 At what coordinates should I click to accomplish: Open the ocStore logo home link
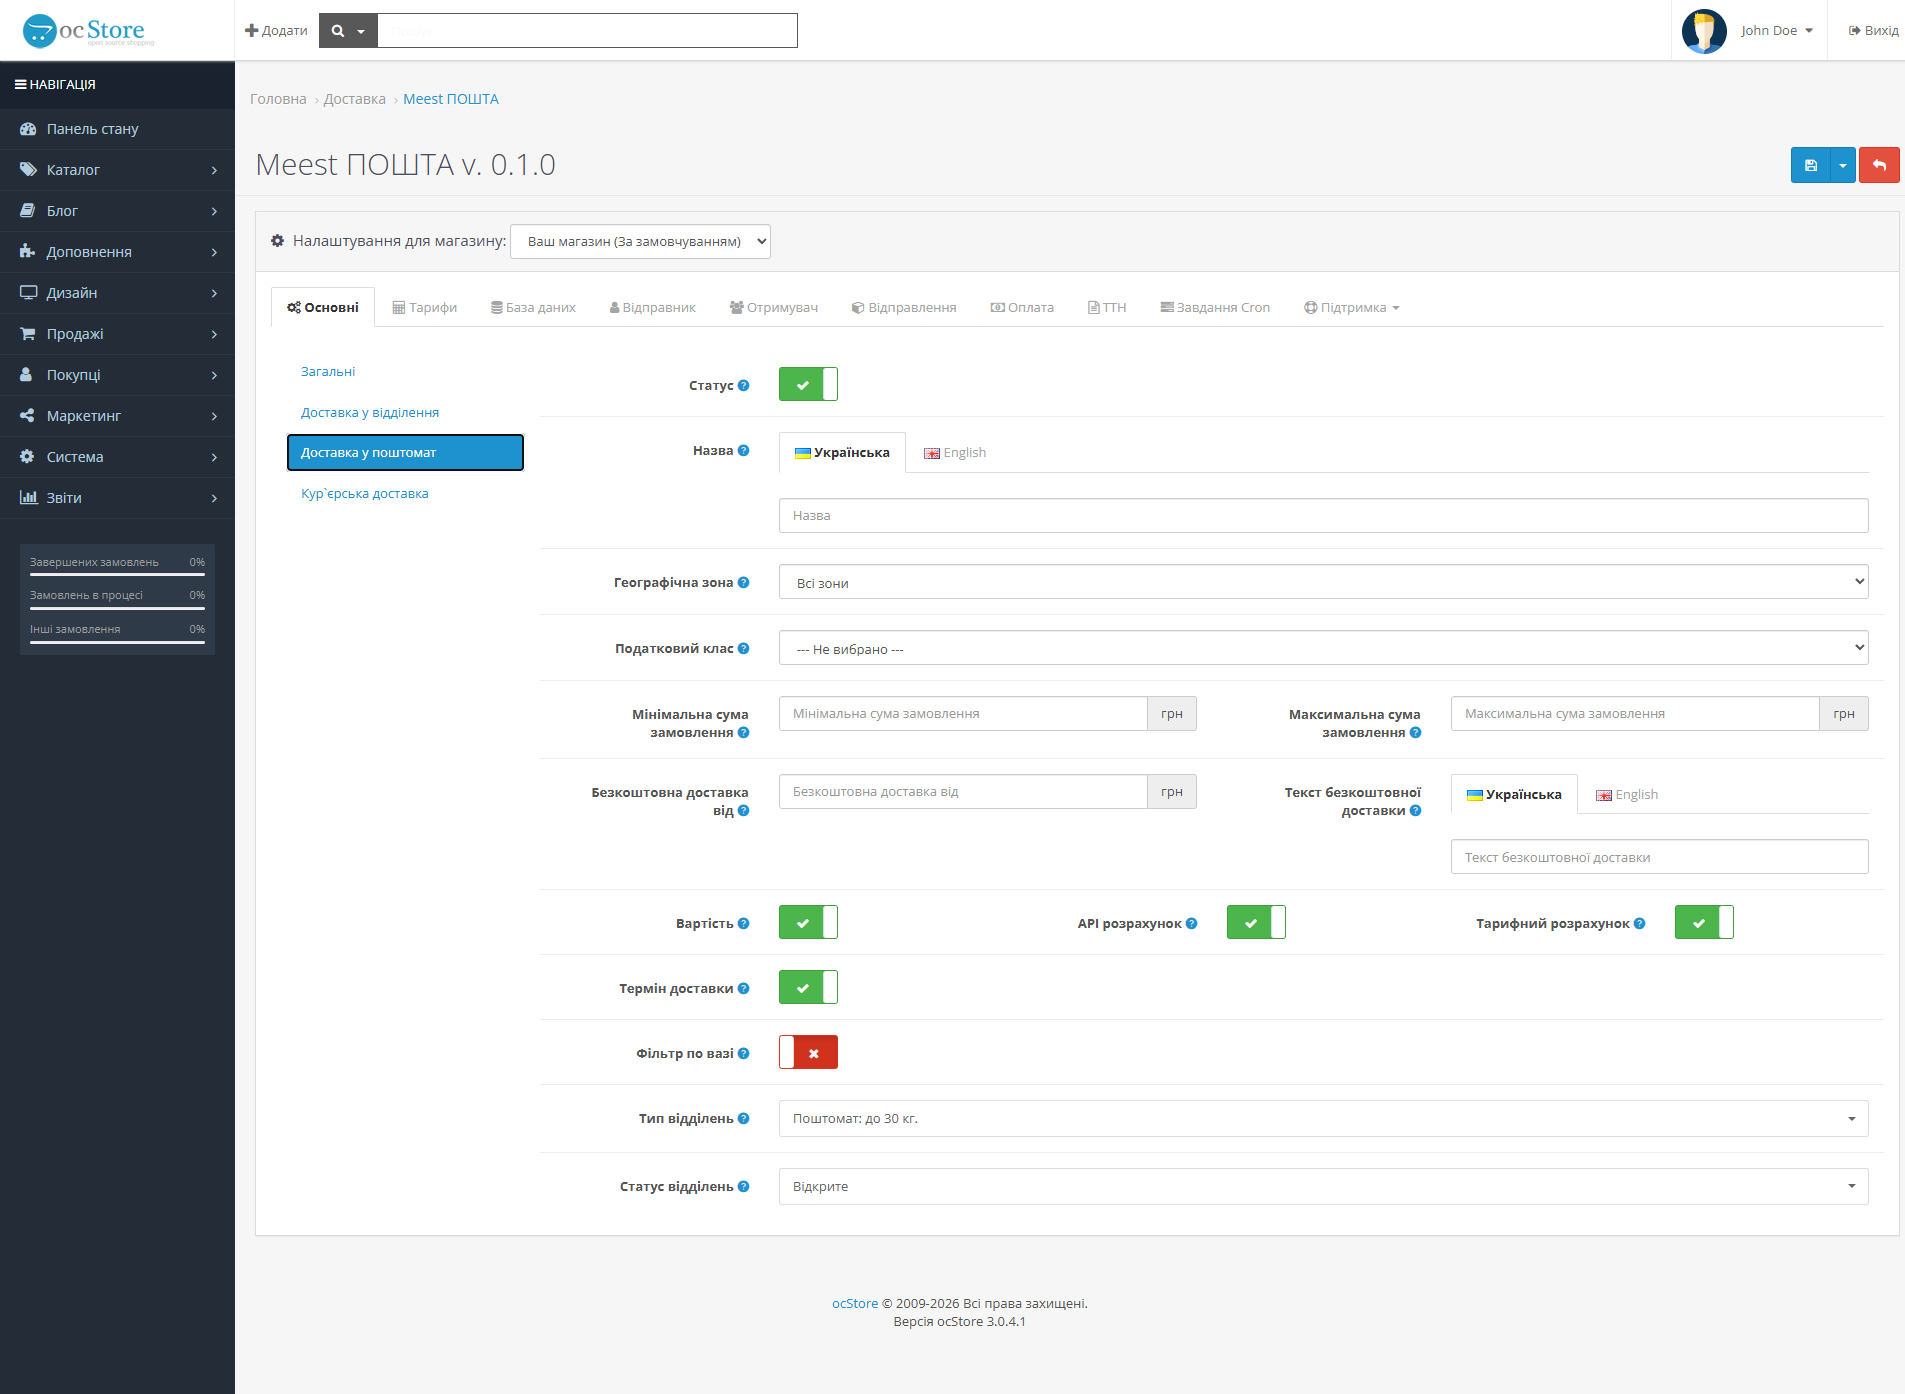(88, 31)
